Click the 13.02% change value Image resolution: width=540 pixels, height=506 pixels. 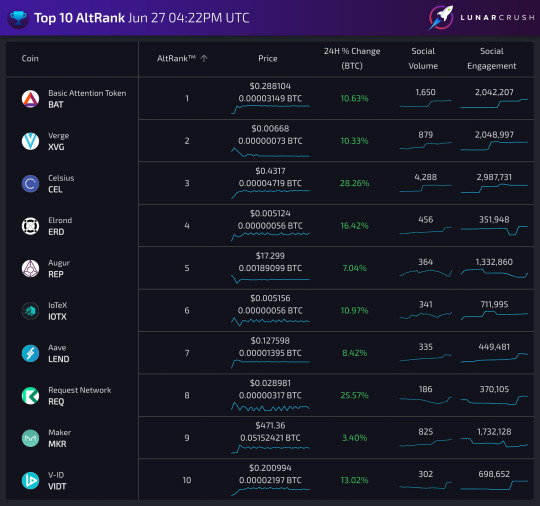[354, 480]
